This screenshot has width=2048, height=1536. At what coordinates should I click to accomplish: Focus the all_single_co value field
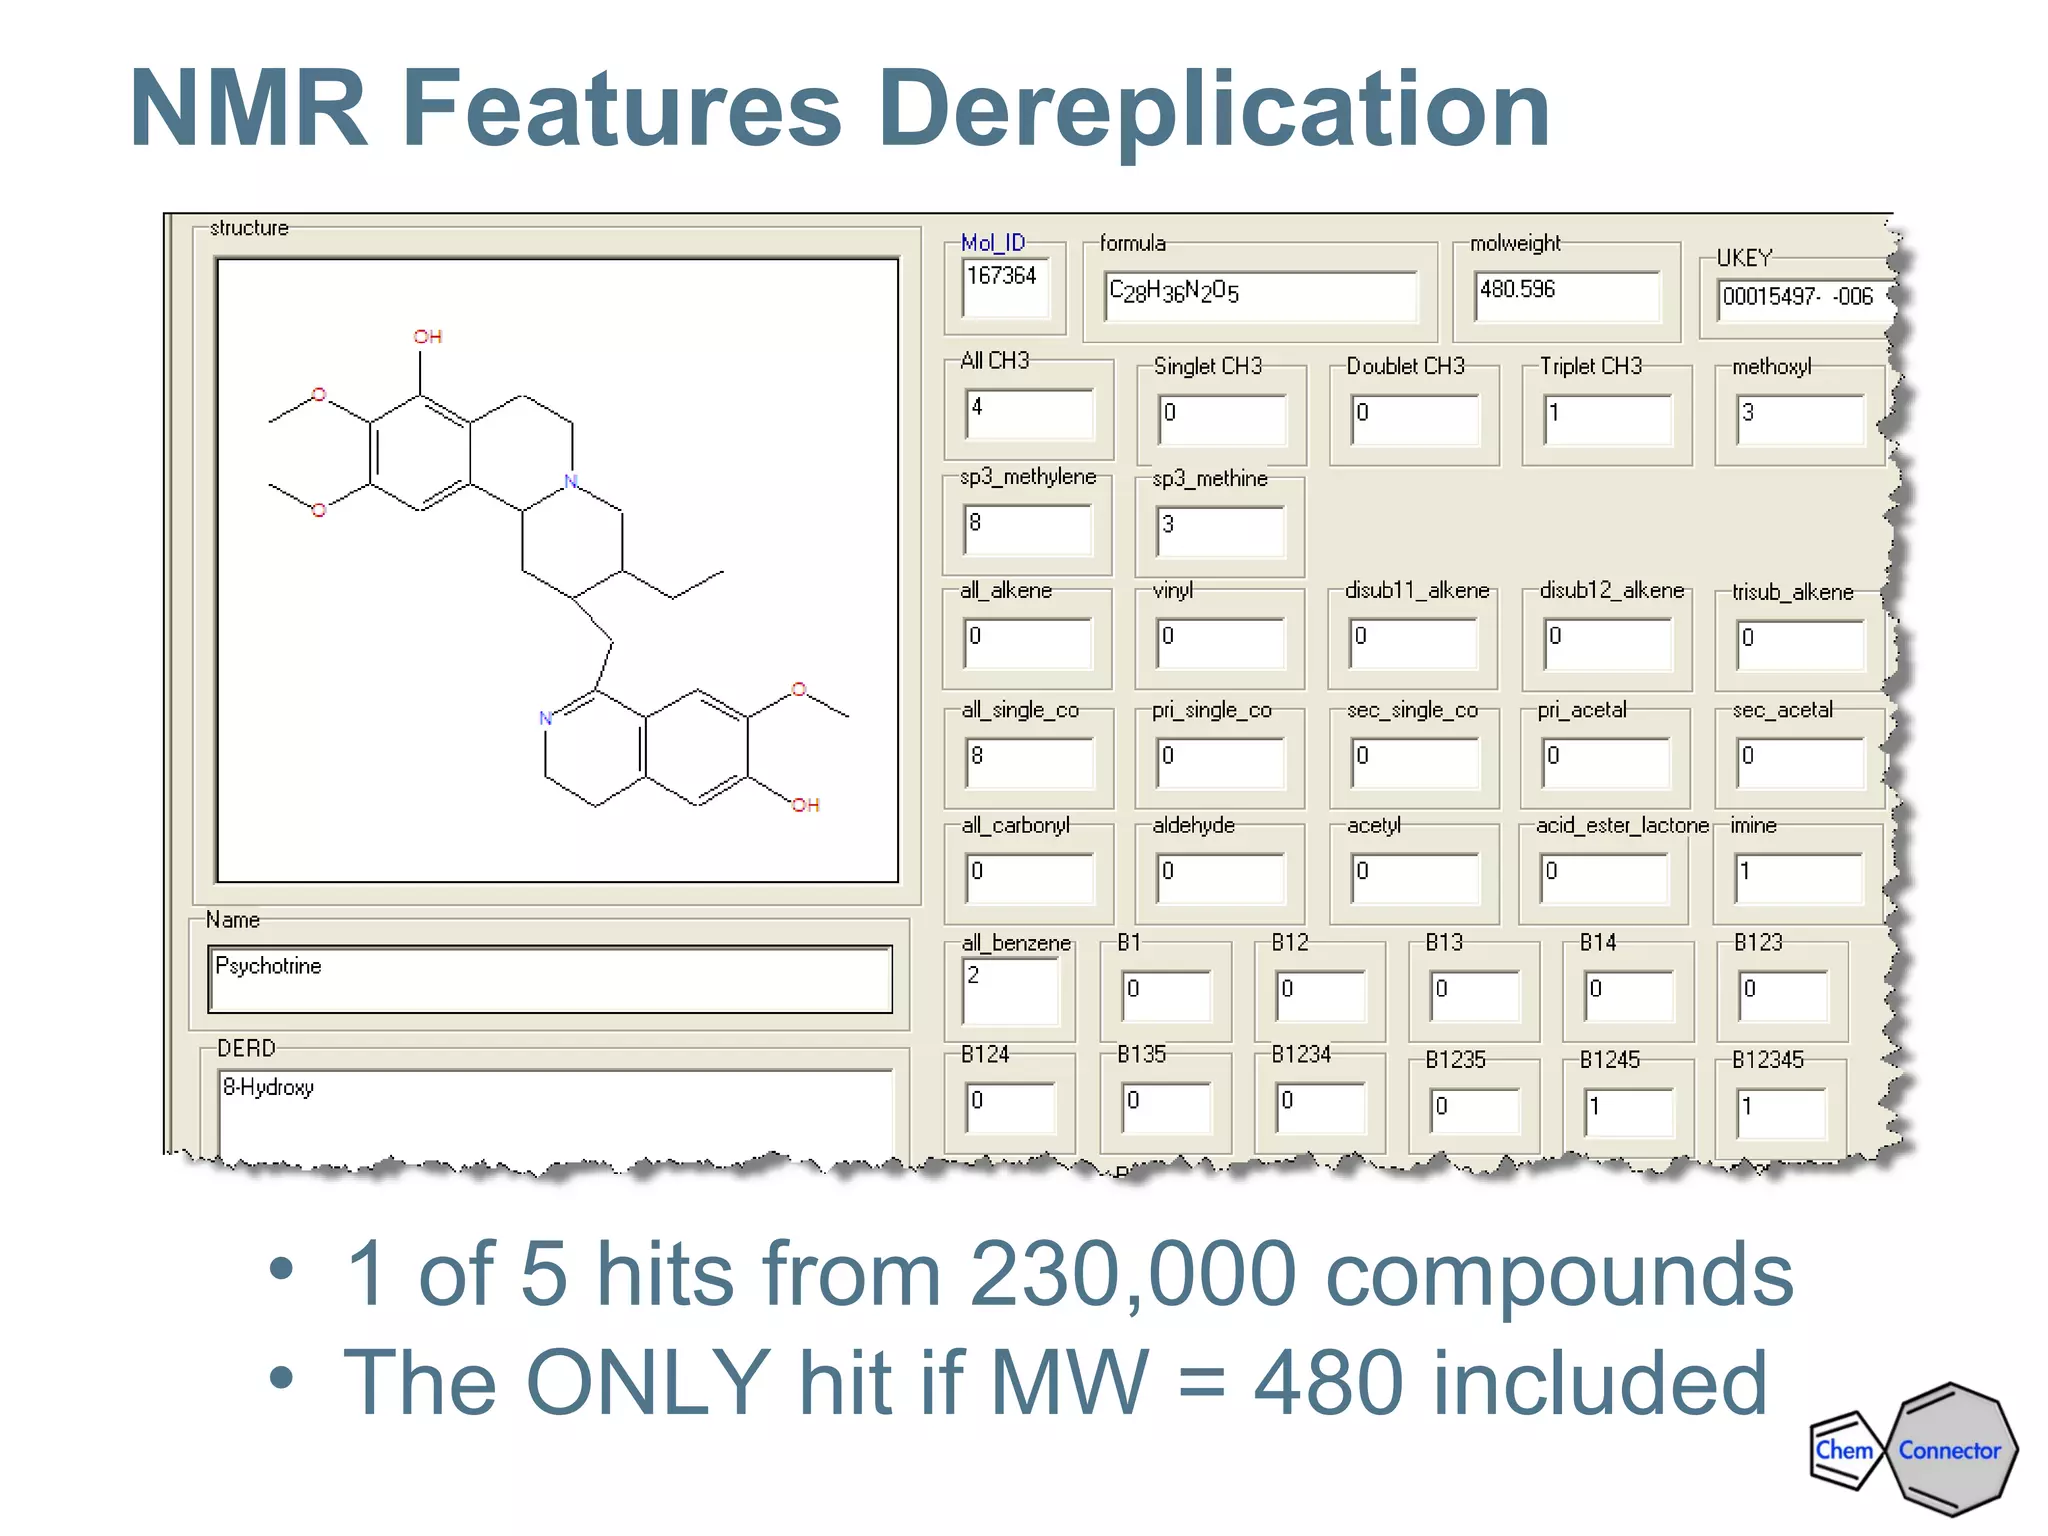tap(1030, 762)
